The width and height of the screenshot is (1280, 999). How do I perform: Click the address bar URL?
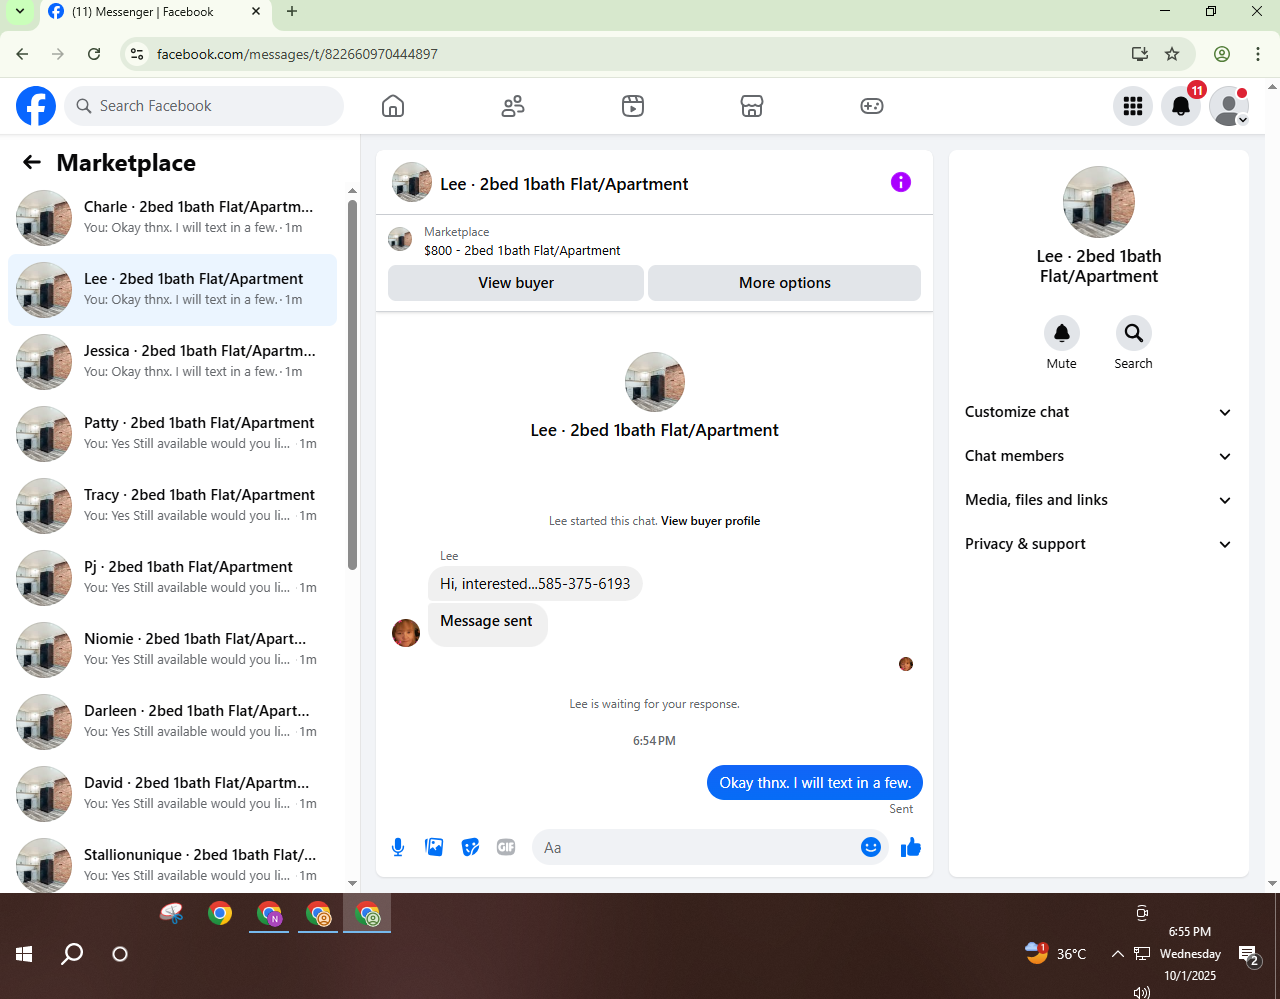pos(297,54)
